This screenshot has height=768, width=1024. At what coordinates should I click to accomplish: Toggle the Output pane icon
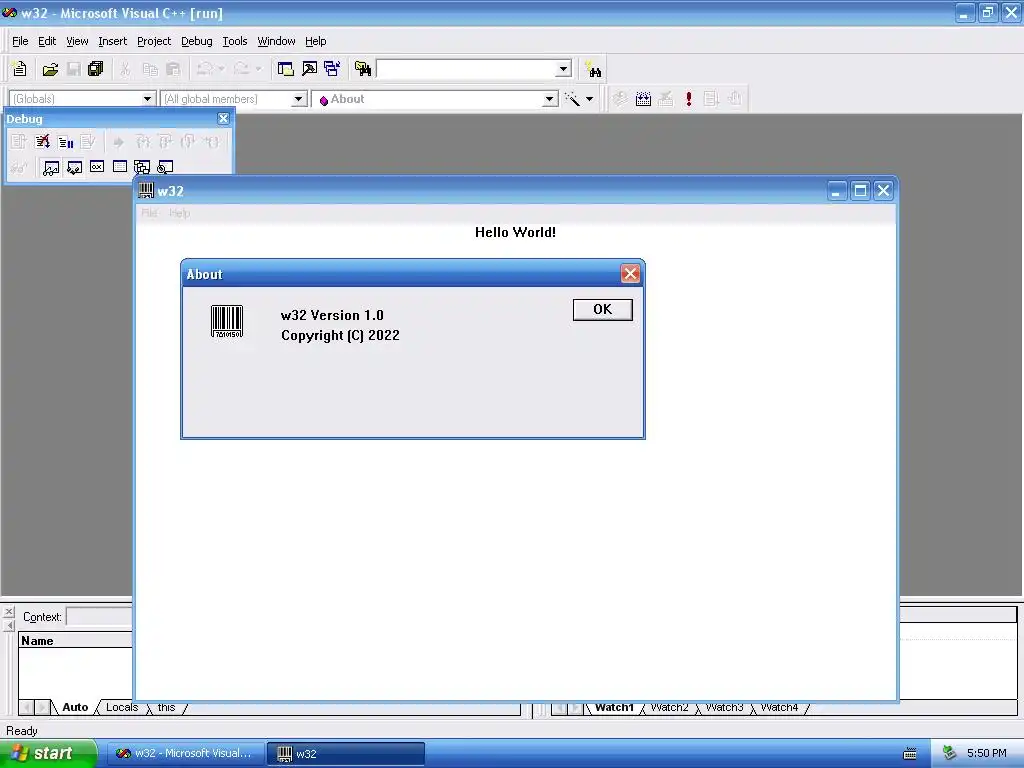pyautogui.click(x=309, y=69)
